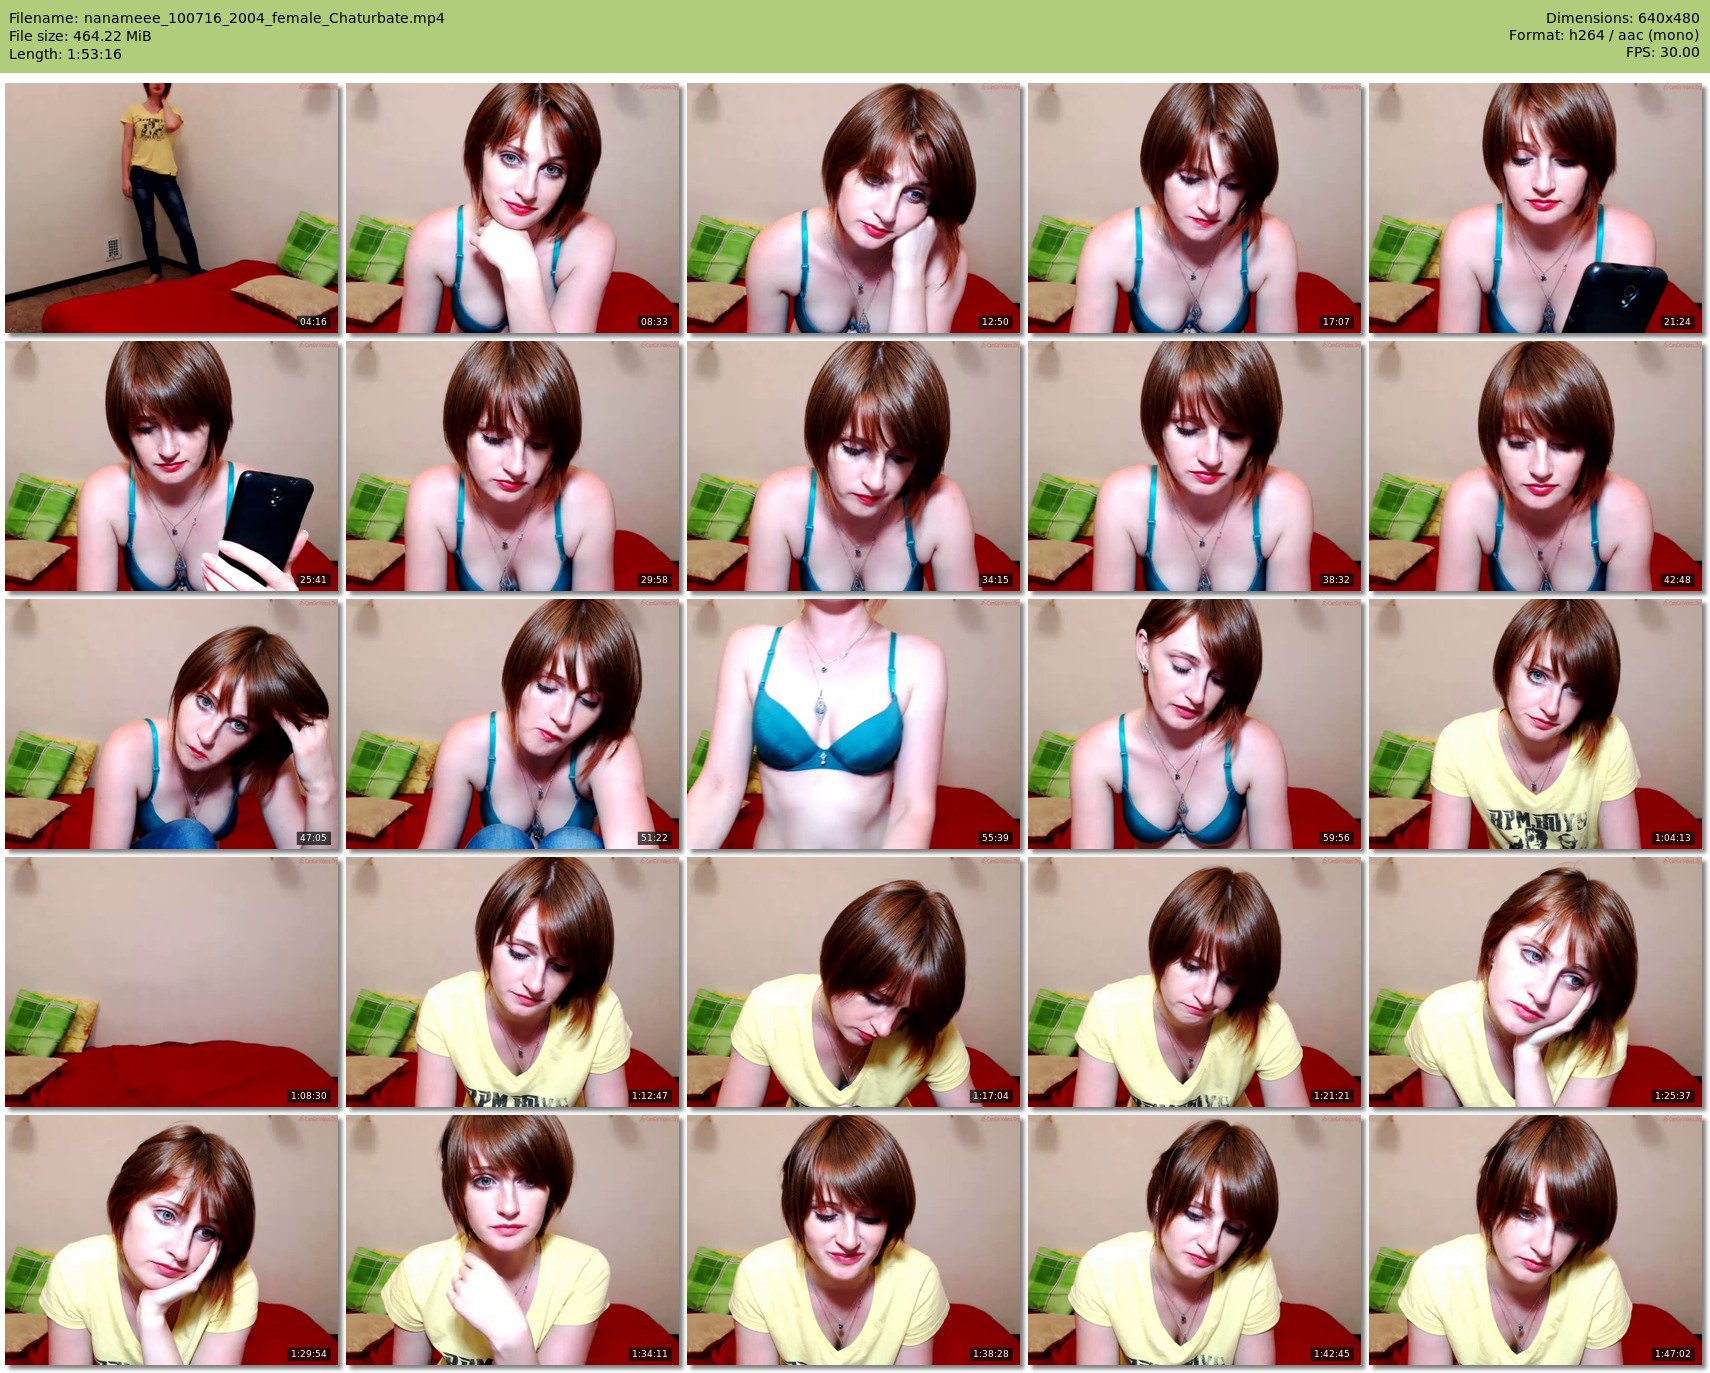Screen dimensions: 1710x1373
Task: Click the thumbnail at 12:50
Action: (x=854, y=208)
